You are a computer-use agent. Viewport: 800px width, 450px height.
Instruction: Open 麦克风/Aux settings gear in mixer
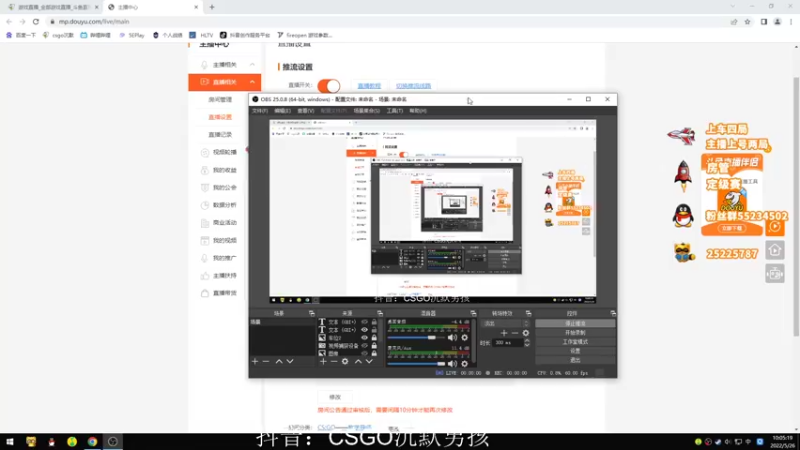(464, 364)
